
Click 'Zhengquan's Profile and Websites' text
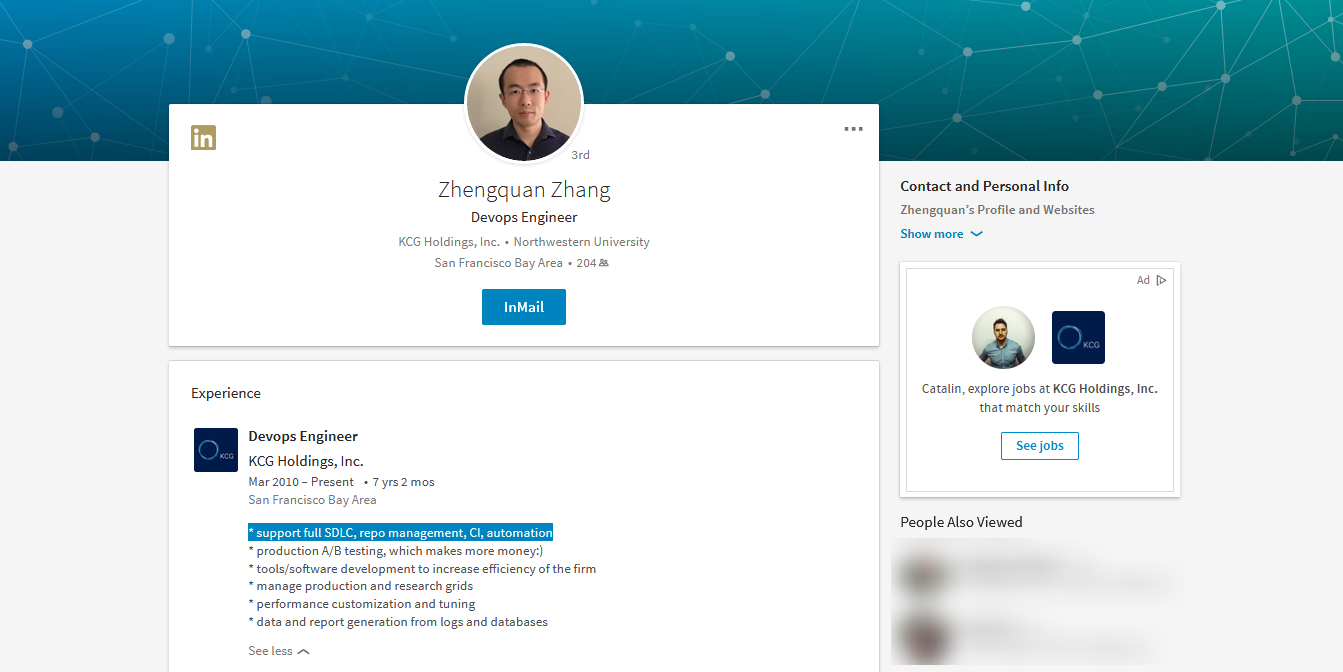(x=997, y=210)
